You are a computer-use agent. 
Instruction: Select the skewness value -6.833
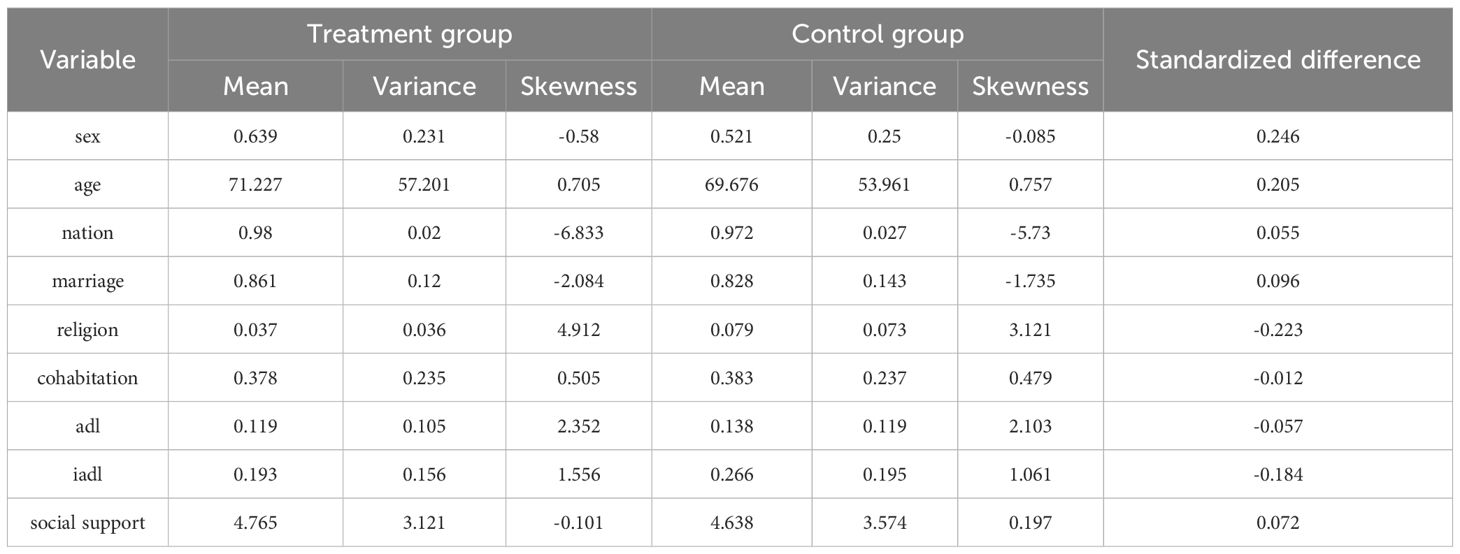click(578, 233)
